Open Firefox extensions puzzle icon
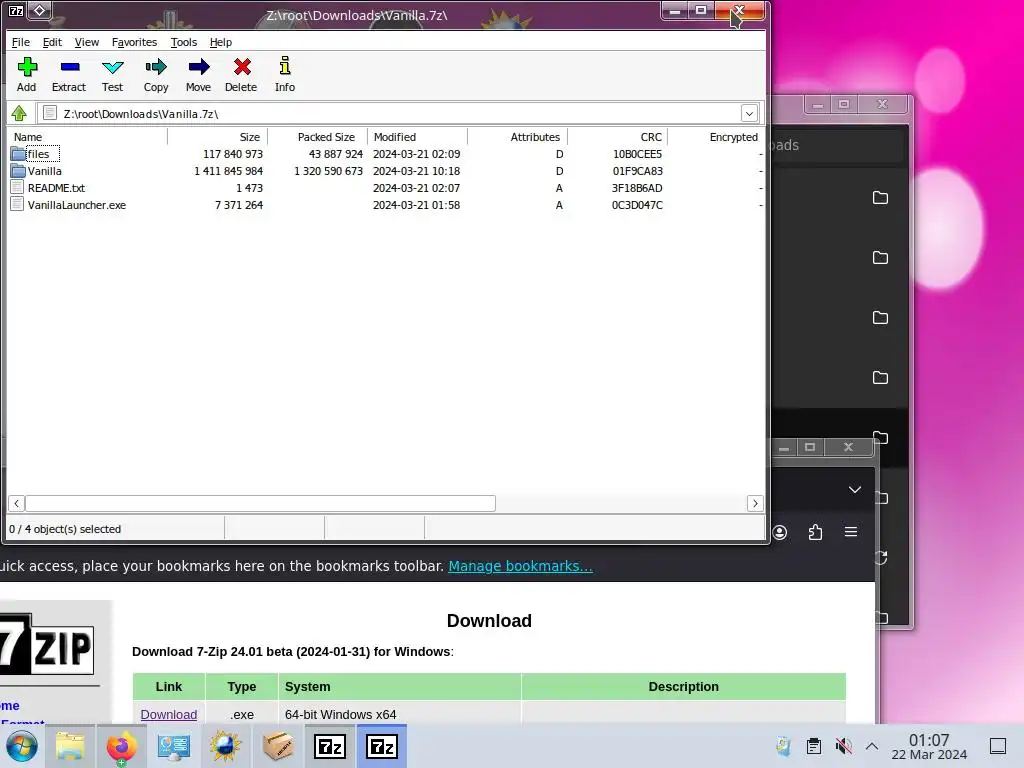The image size is (1024, 768). [816, 532]
